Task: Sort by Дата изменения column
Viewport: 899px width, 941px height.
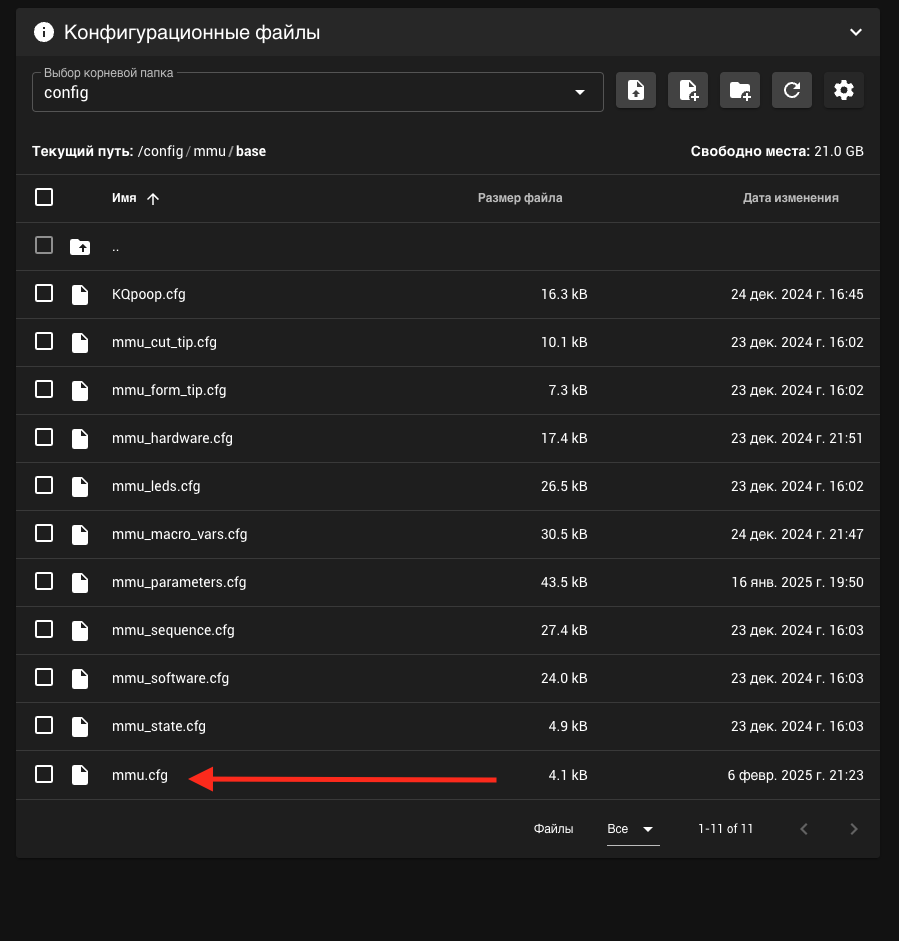Action: click(x=790, y=198)
